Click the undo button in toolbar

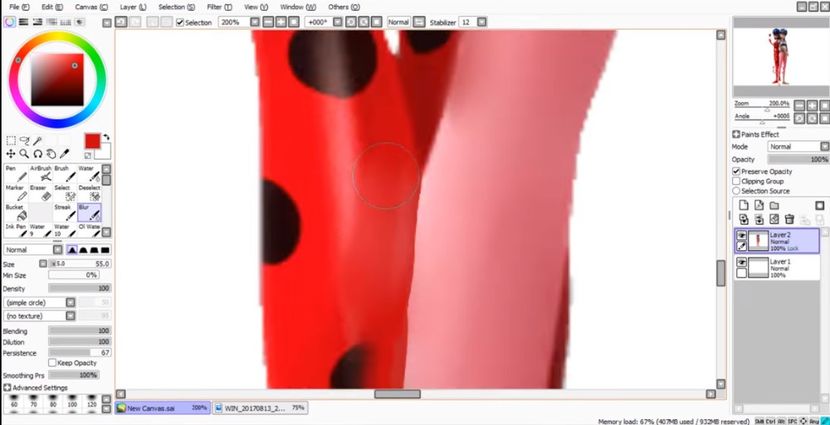tap(121, 22)
